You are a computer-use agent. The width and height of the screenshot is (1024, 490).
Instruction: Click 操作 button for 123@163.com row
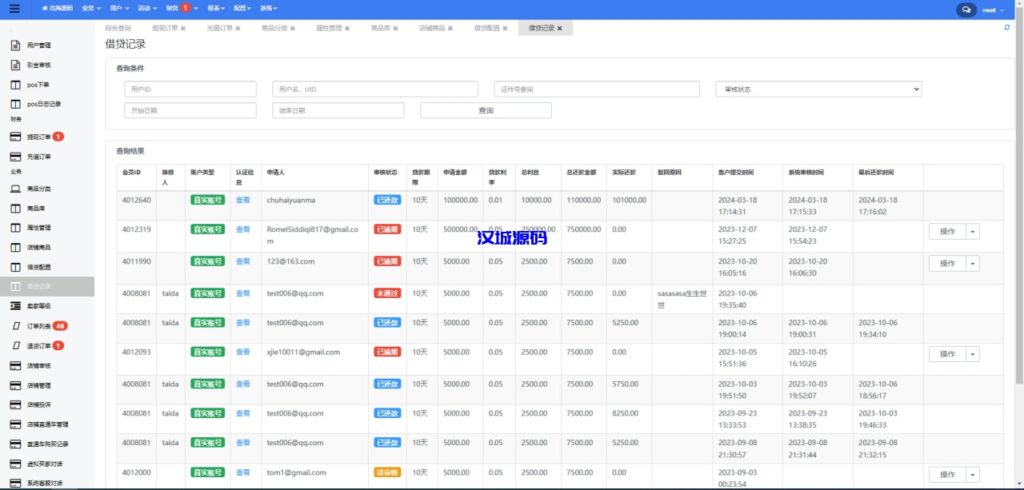click(x=948, y=263)
